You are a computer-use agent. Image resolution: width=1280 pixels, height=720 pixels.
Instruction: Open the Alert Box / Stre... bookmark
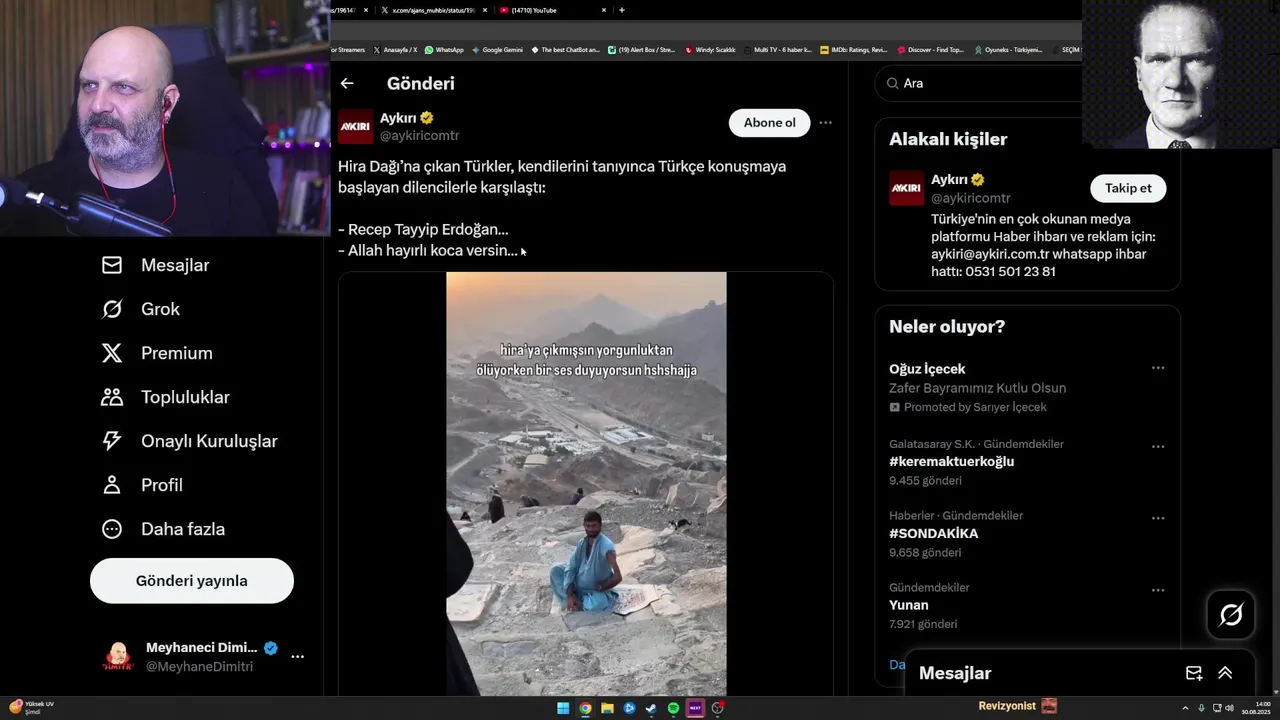[x=642, y=49]
